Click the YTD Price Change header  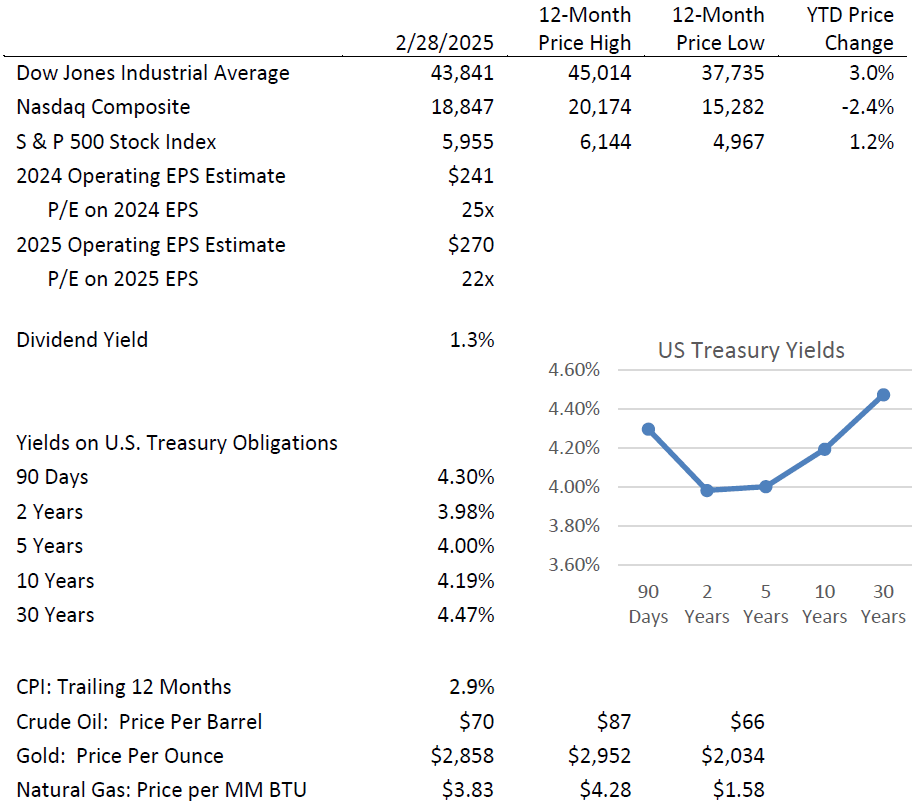[850, 29]
